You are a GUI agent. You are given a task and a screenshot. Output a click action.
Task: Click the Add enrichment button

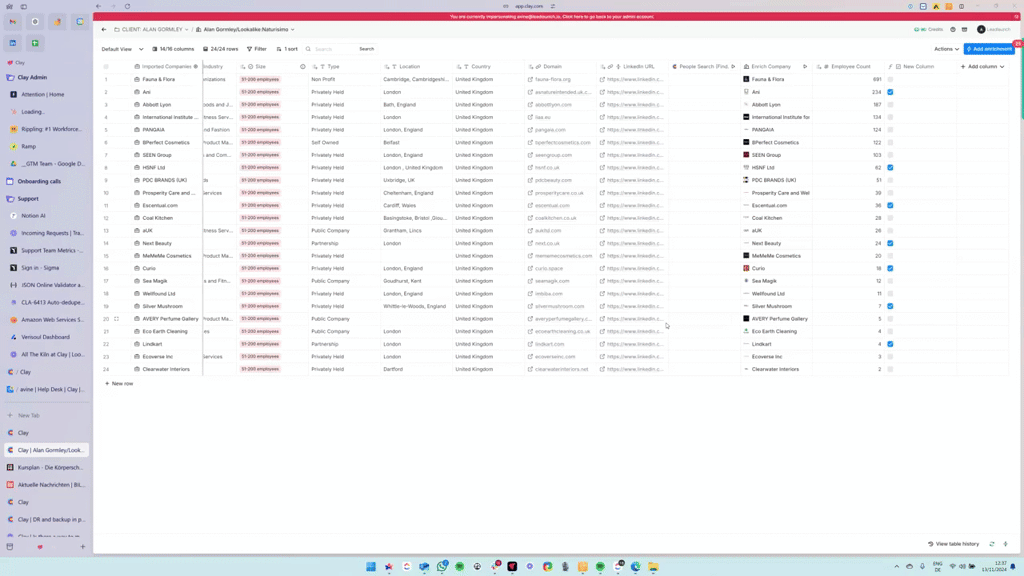coord(989,49)
